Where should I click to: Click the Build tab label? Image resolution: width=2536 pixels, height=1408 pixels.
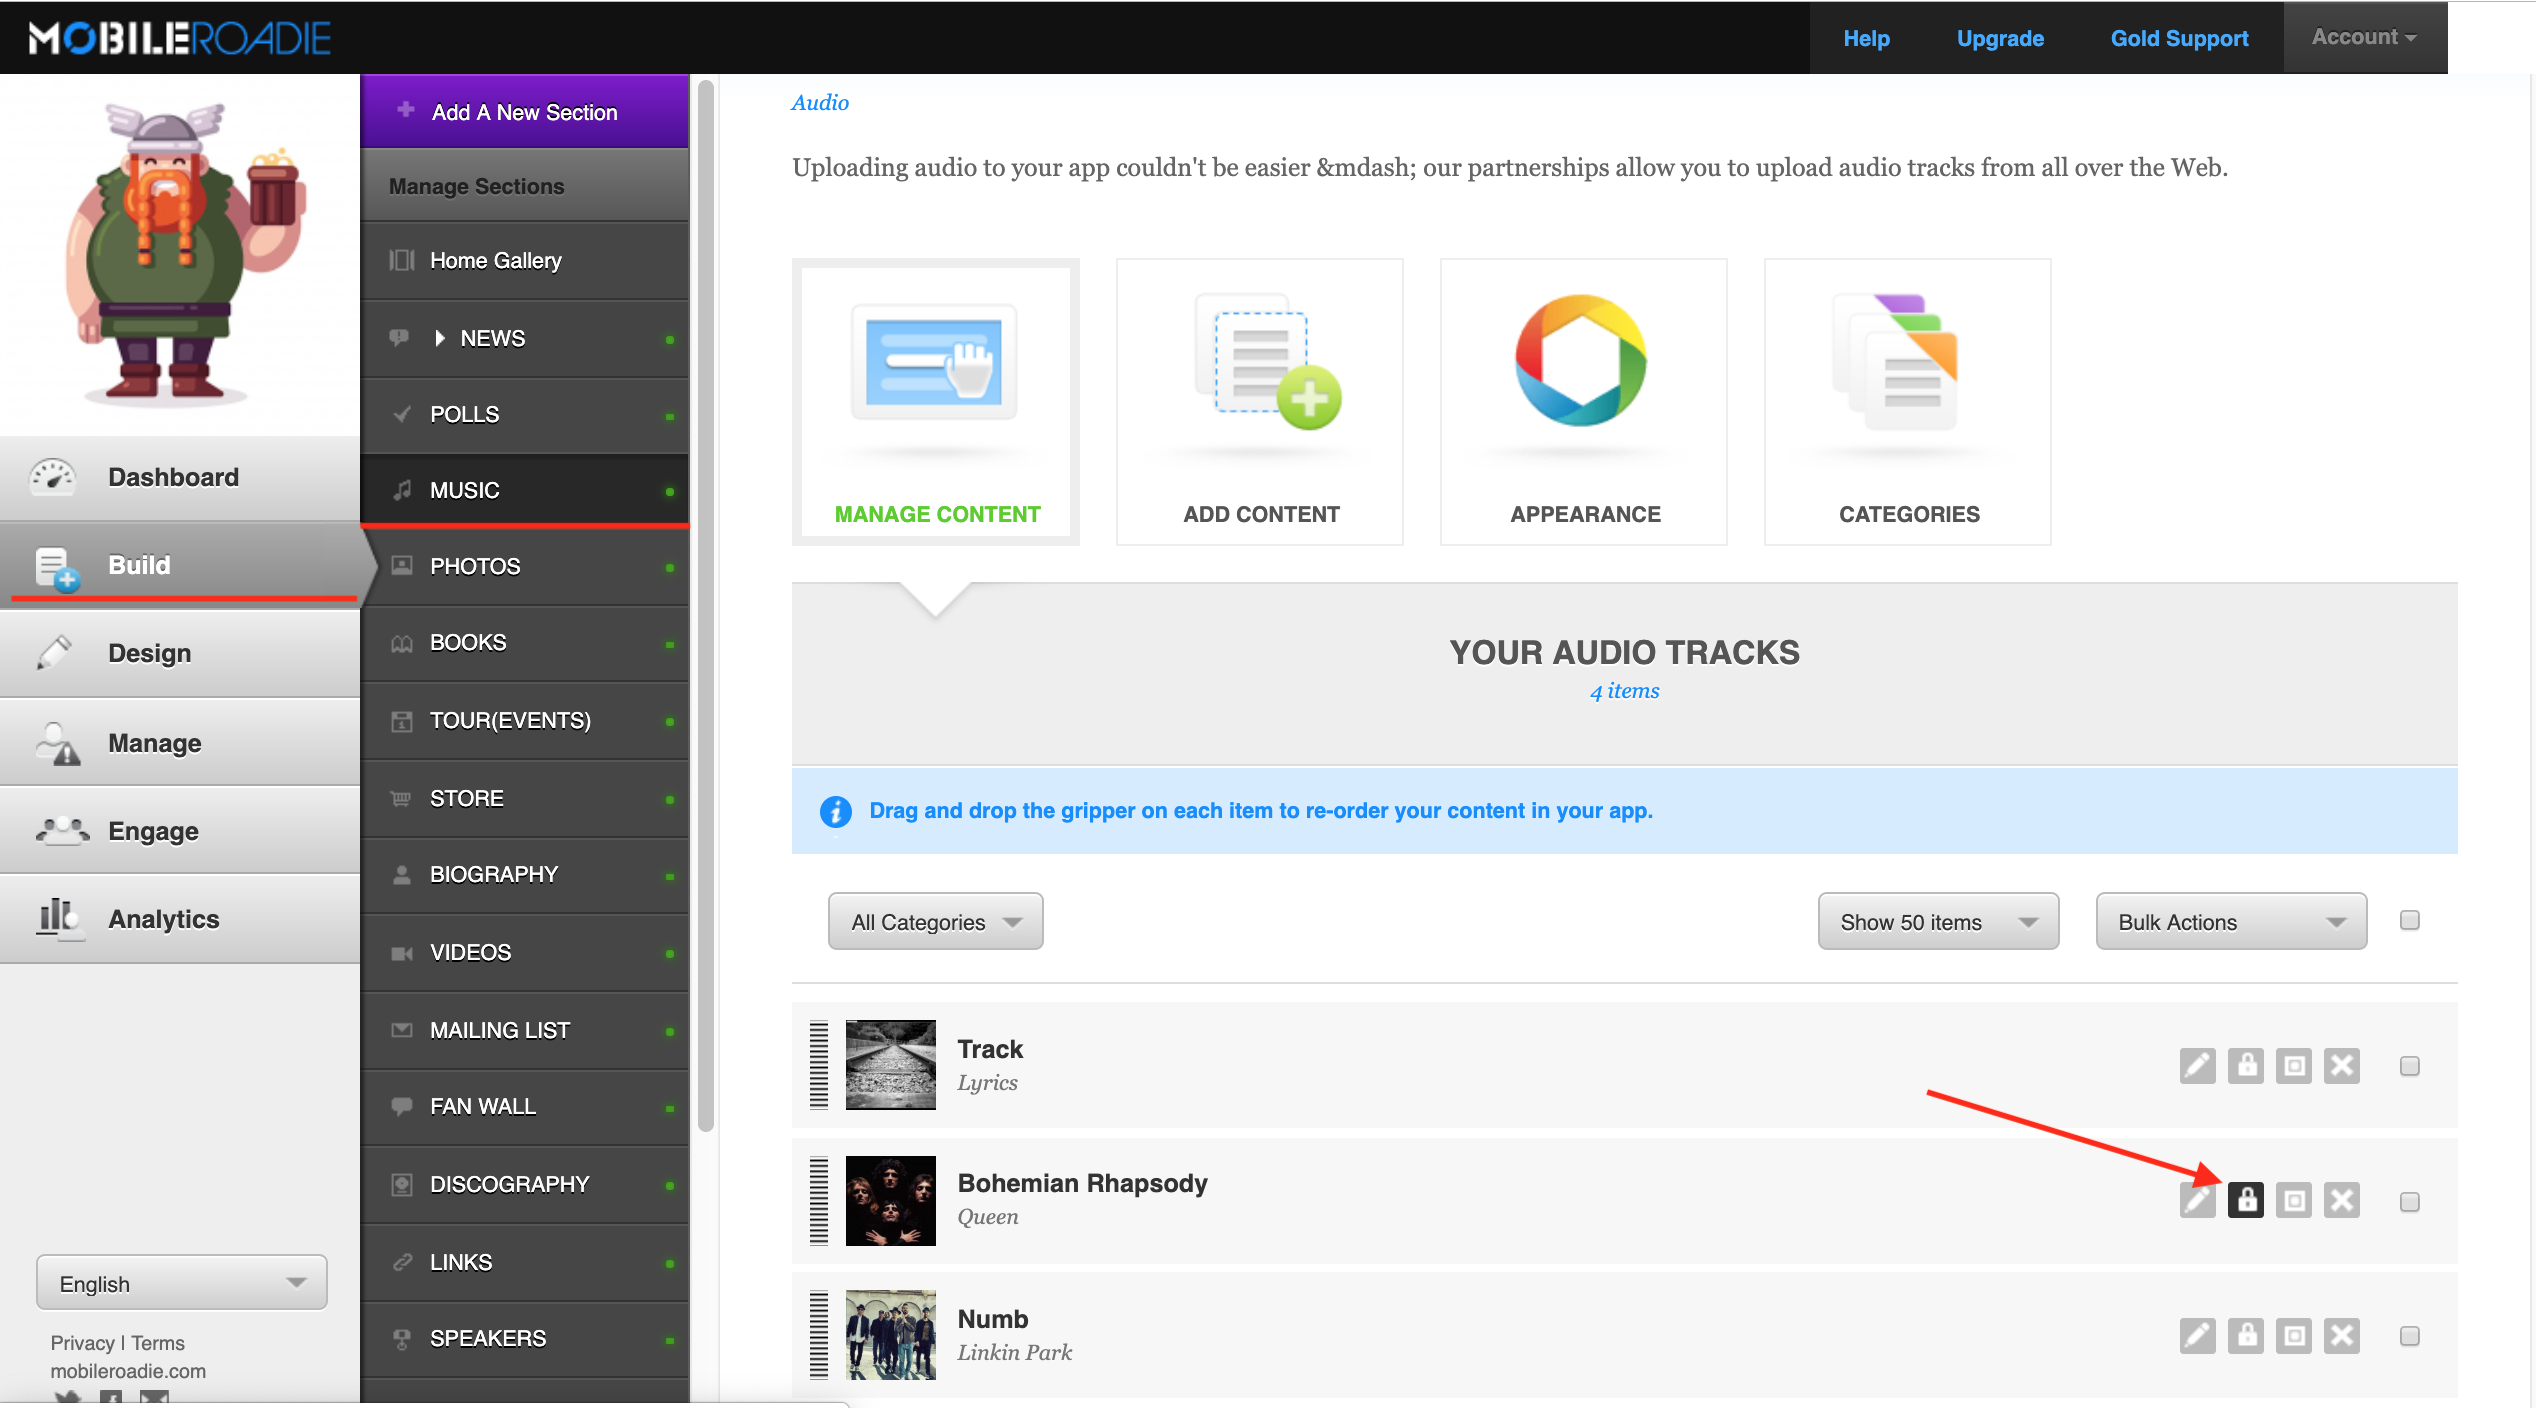(x=139, y=565)
